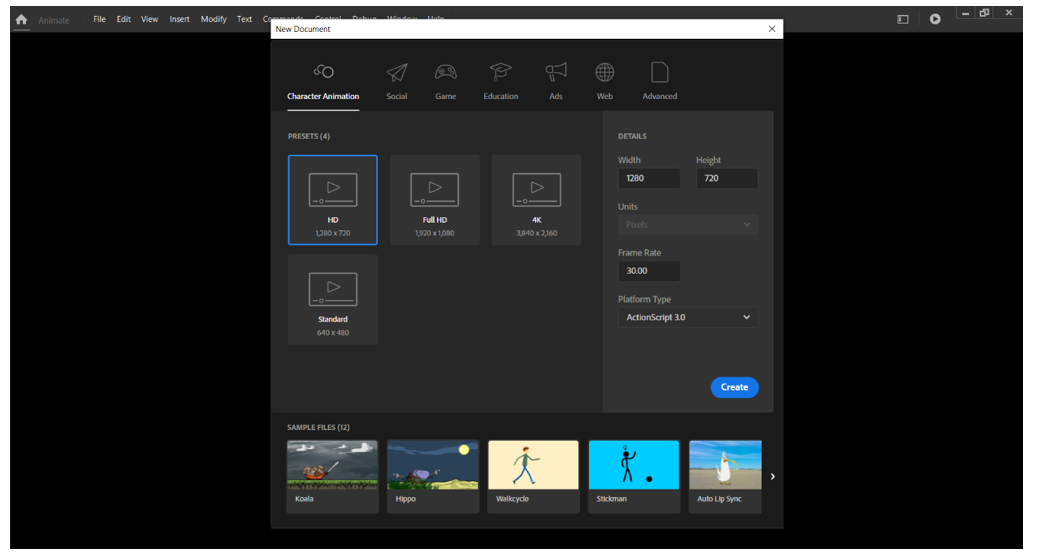The width and height of the screenshot is (1037, 557).
Task: Pick the Standard 640 x 480 preset
Action: 333,299
